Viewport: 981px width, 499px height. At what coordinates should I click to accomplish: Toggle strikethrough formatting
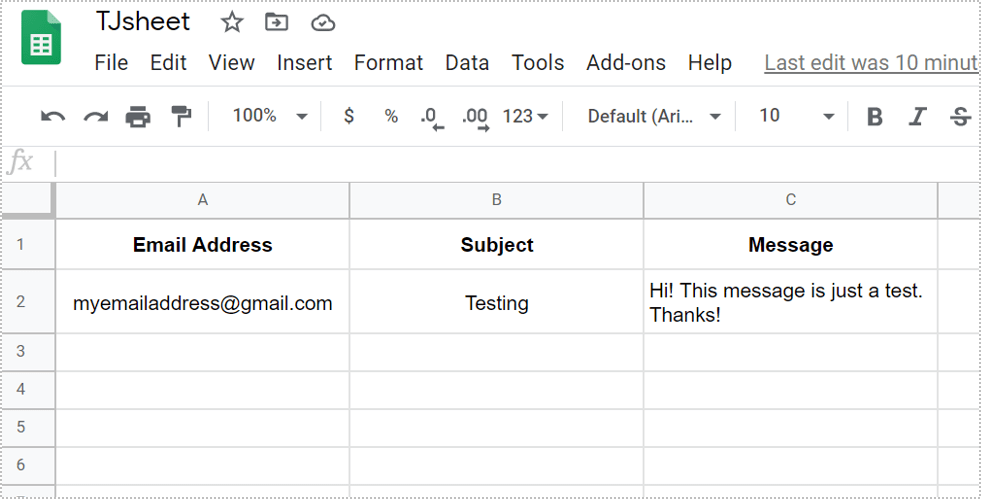(960, 117)
